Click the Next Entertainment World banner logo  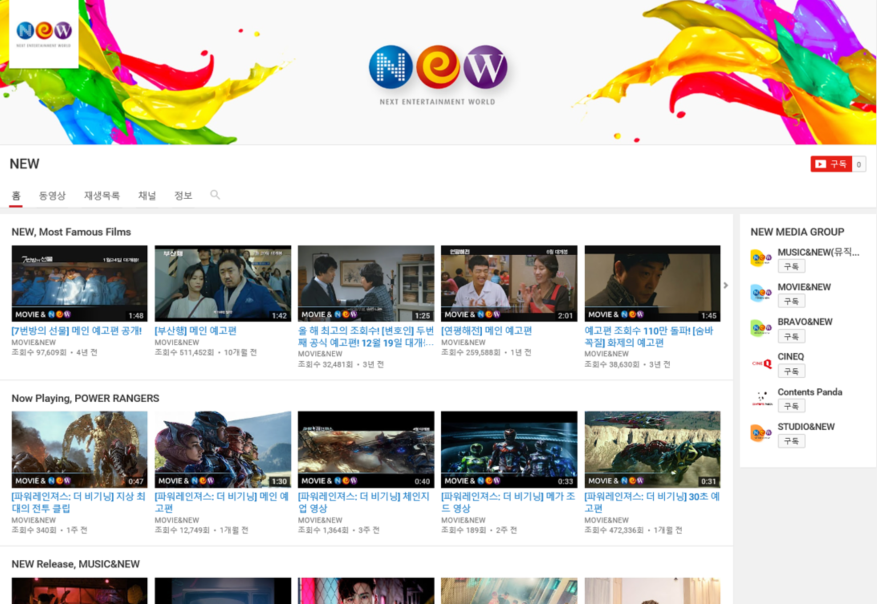438,74
